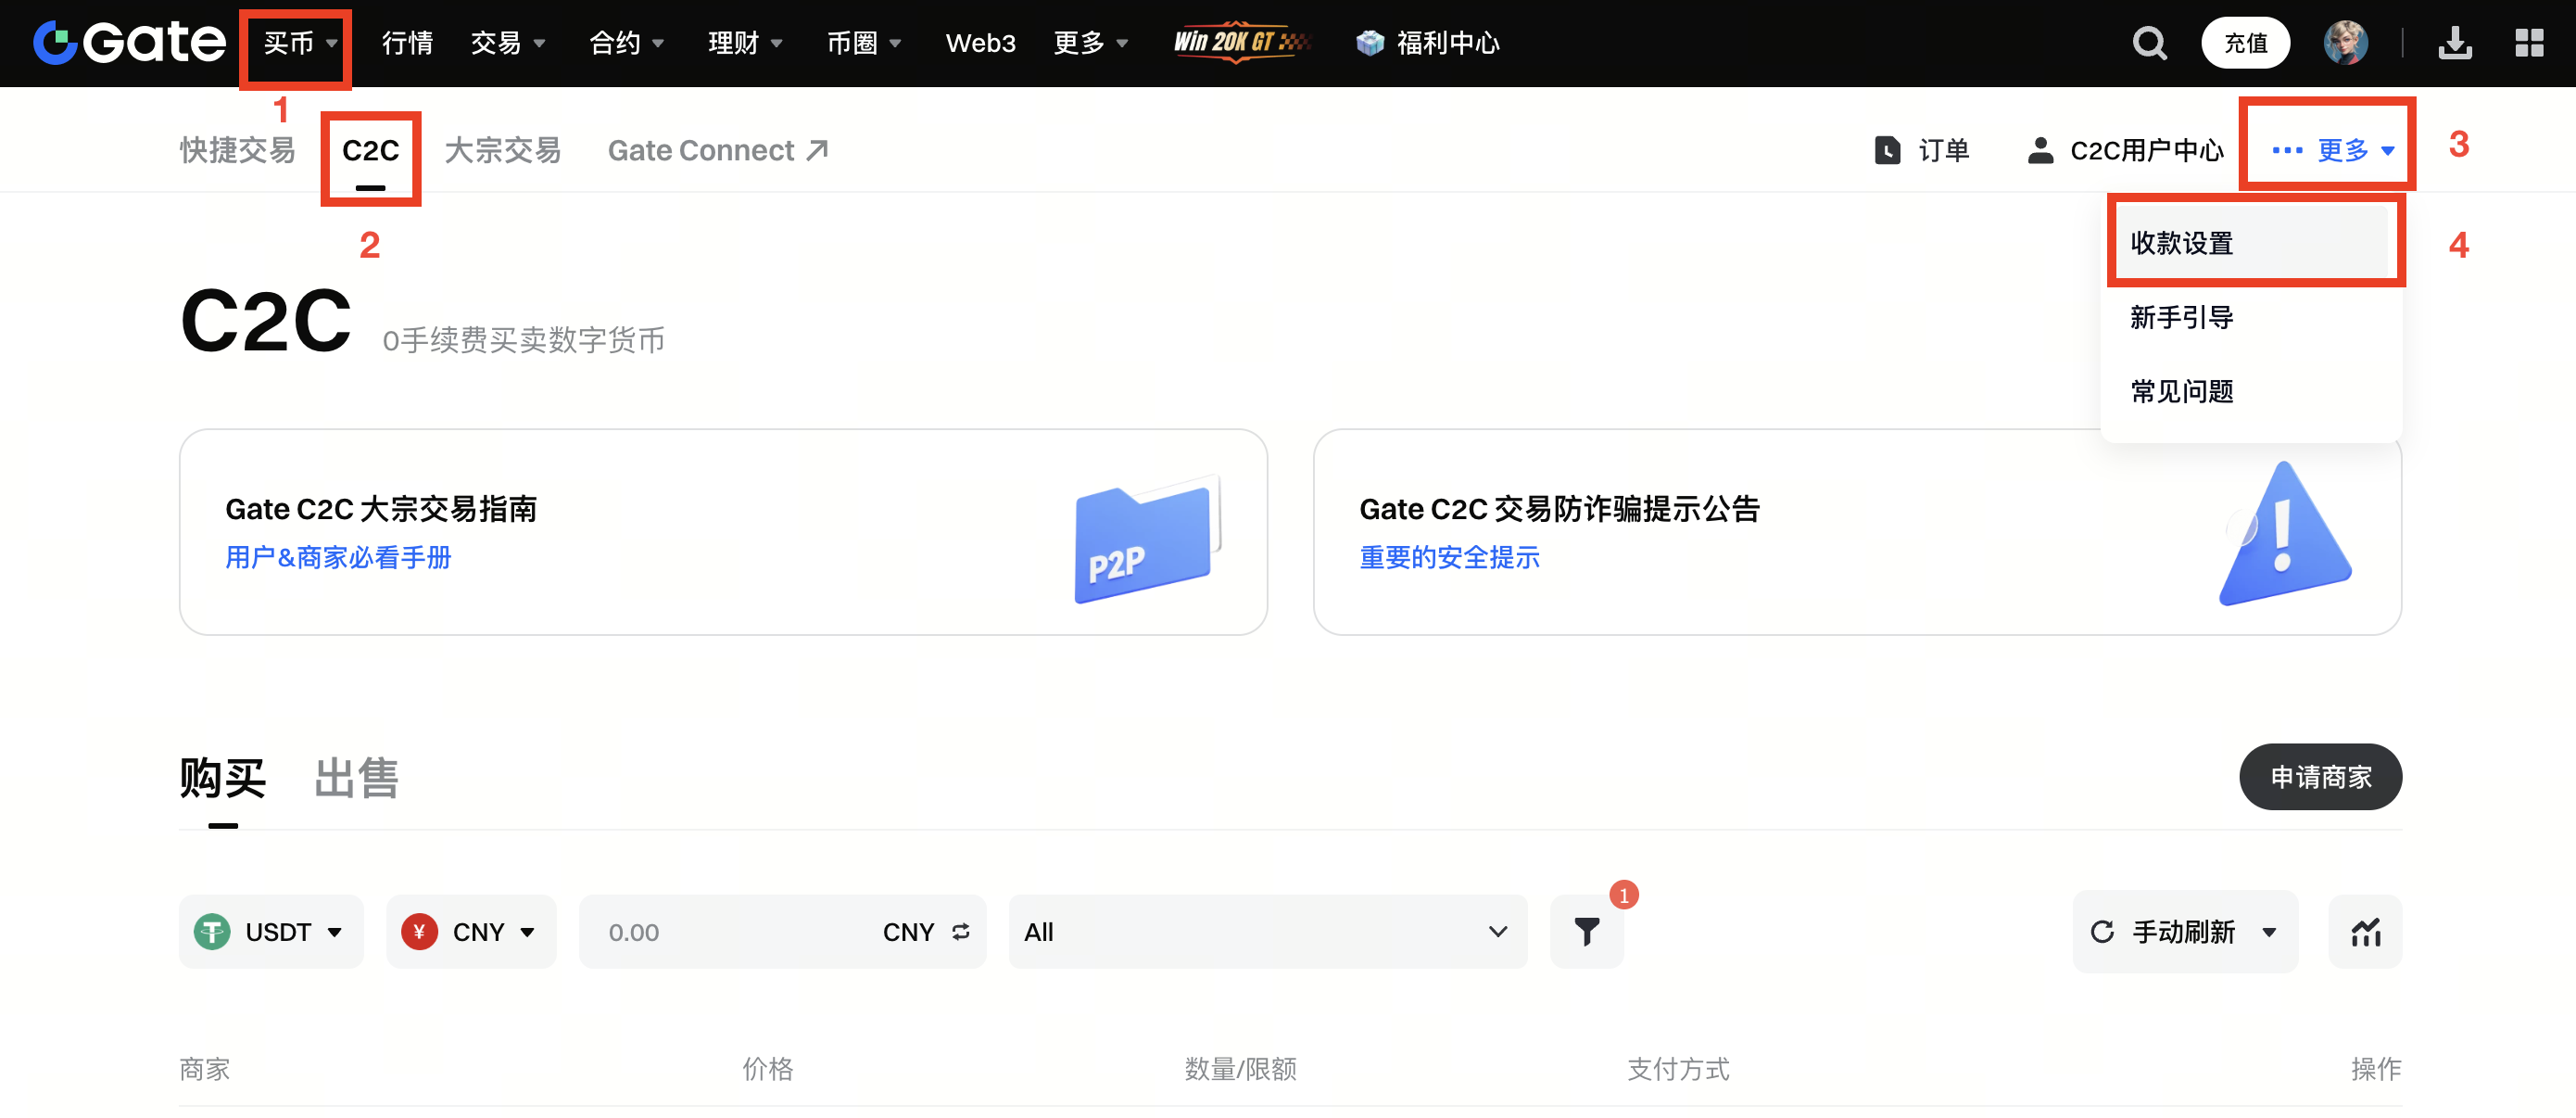Open the All payment method dropdown
The width and height of the screenshot is (2576, 1118).
1266,932
